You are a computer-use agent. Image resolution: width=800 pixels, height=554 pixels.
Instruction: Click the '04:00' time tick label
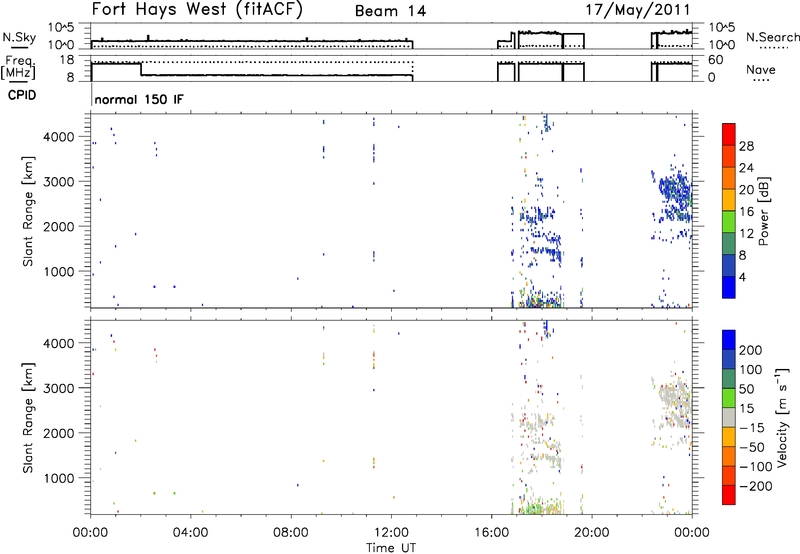point(191,533)
